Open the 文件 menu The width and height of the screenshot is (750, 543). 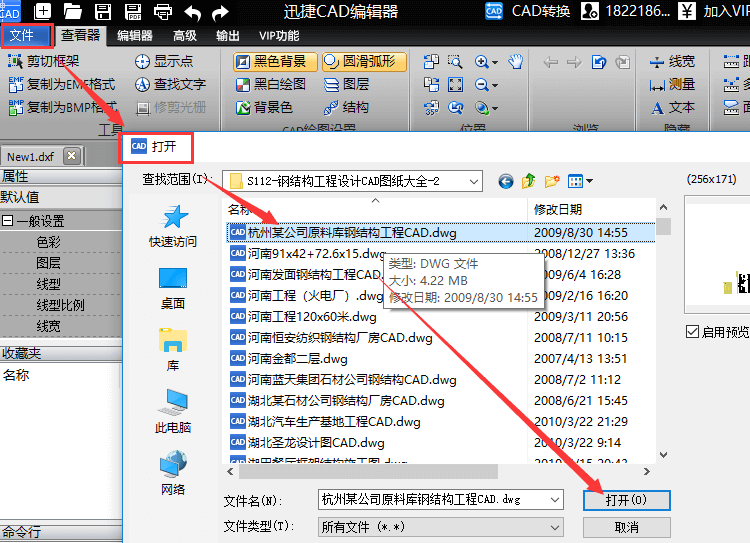coord(27,35)
